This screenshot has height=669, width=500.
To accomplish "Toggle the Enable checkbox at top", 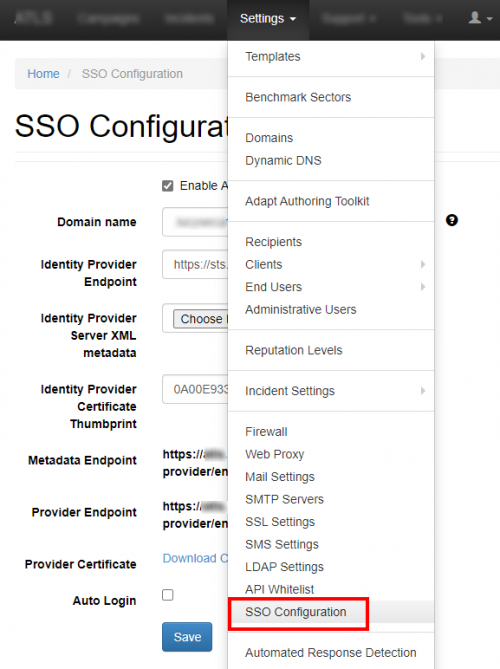I will pyautogui.click(x=168, y=186).
